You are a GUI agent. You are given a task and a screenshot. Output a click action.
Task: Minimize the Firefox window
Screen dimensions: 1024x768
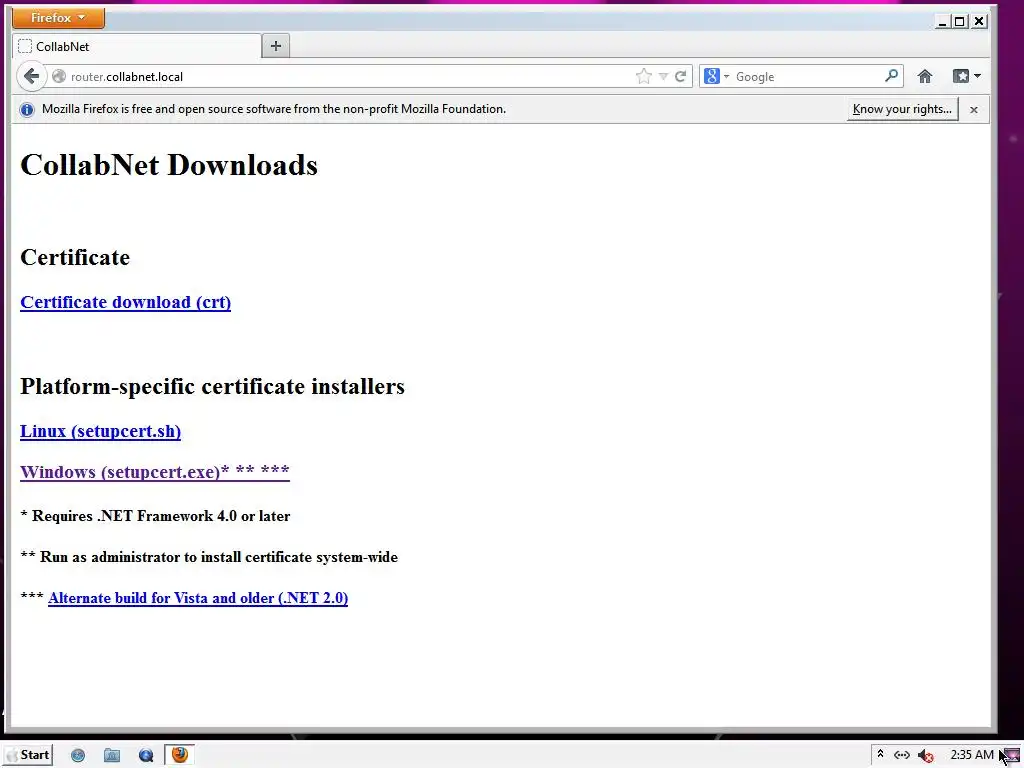(x=942, y=22)
